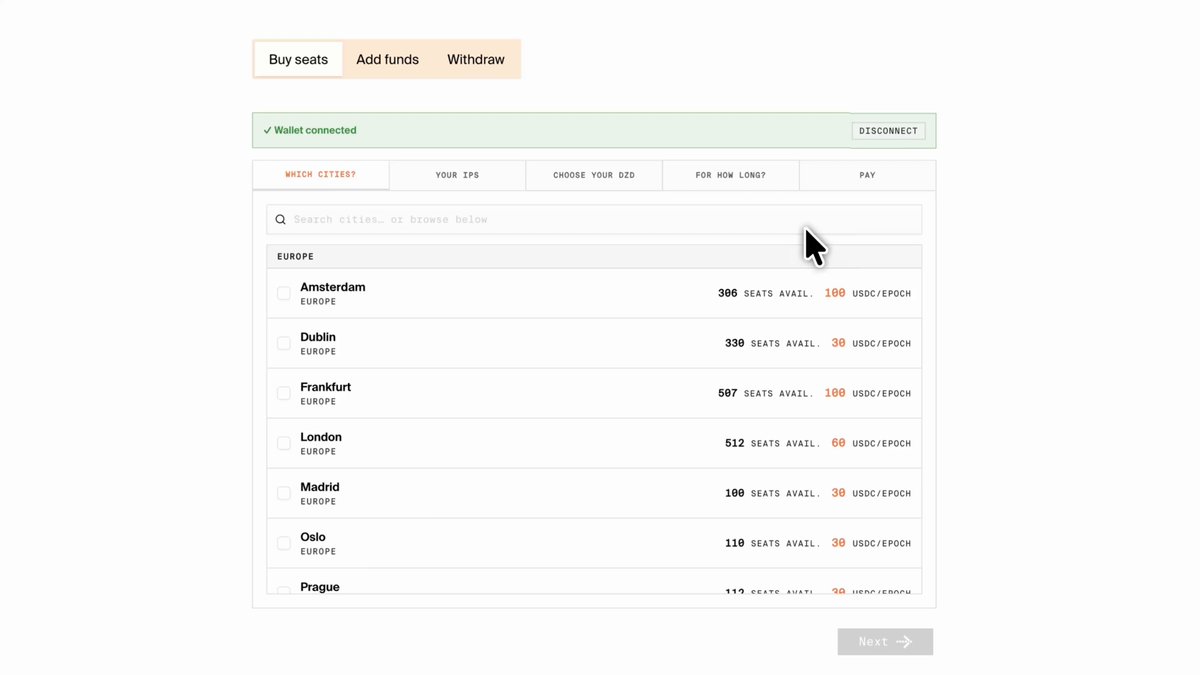Click Amsterdam's 100 USDC/EPOCH price
The height and width of the screenshot is (675, 1200).
tap(868, 294)
